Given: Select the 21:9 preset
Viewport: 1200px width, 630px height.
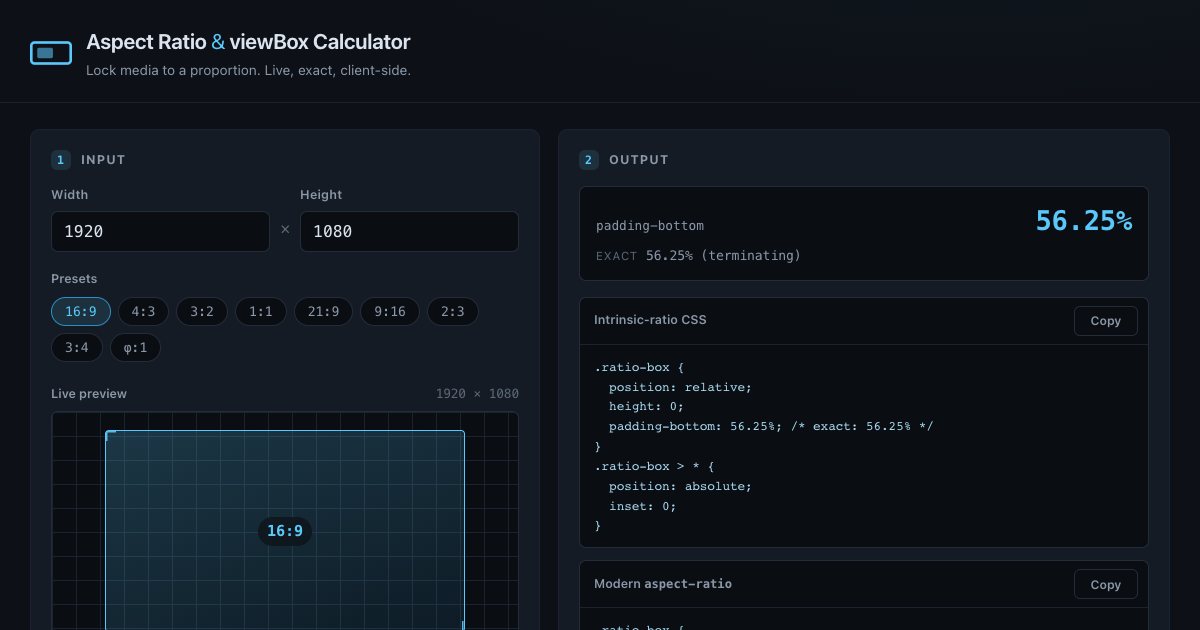Looking at the screenshot, I should (x=323, y=312).
